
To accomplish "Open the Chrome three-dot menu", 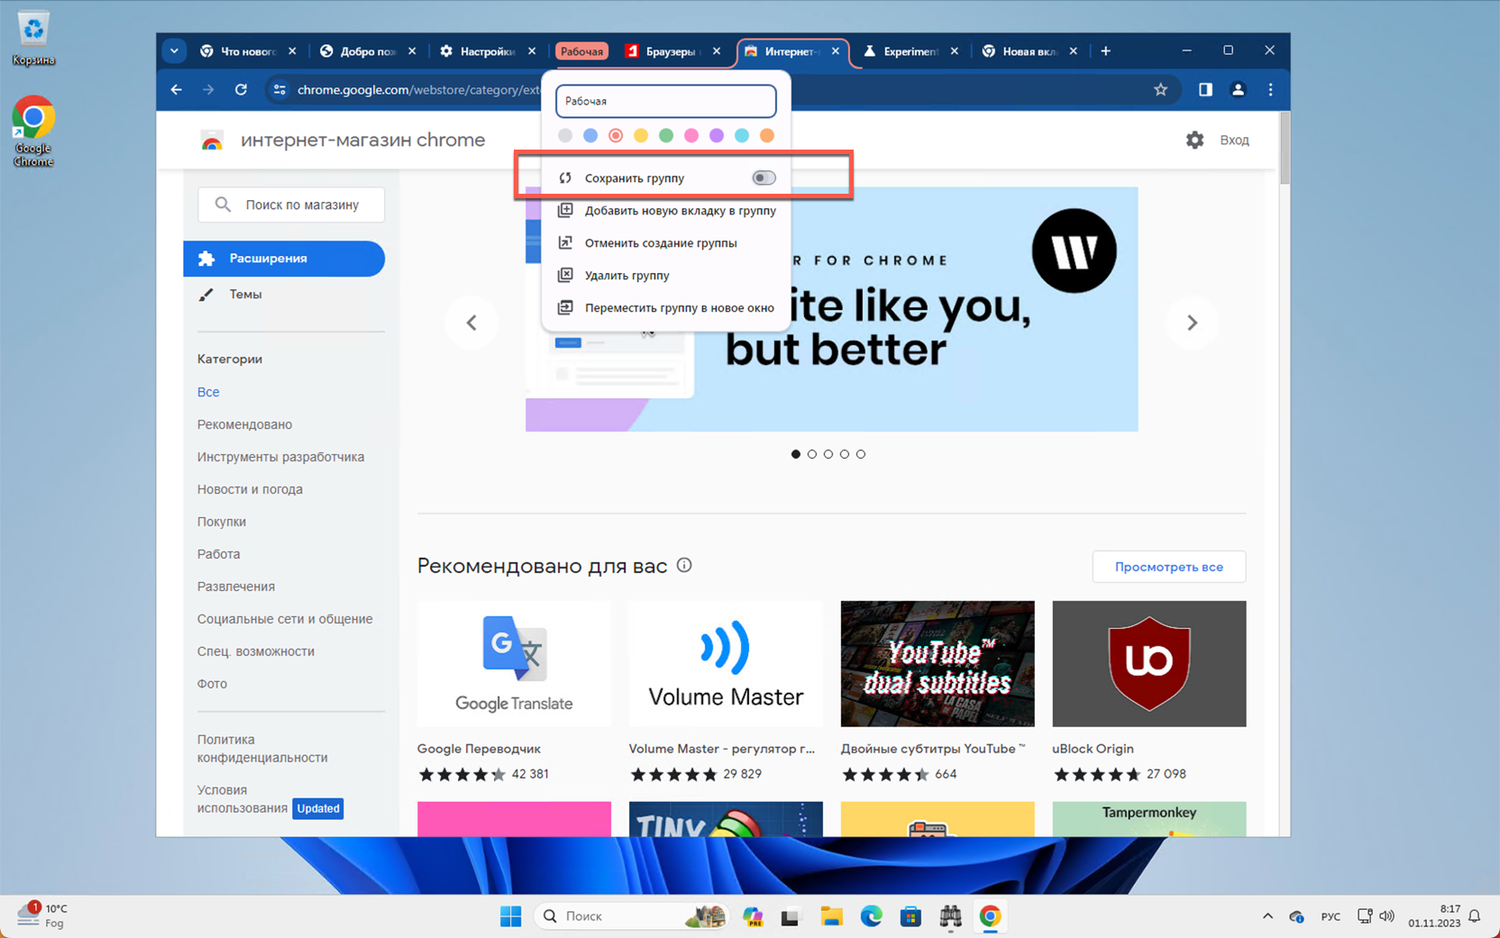I will pos(1270,90).
